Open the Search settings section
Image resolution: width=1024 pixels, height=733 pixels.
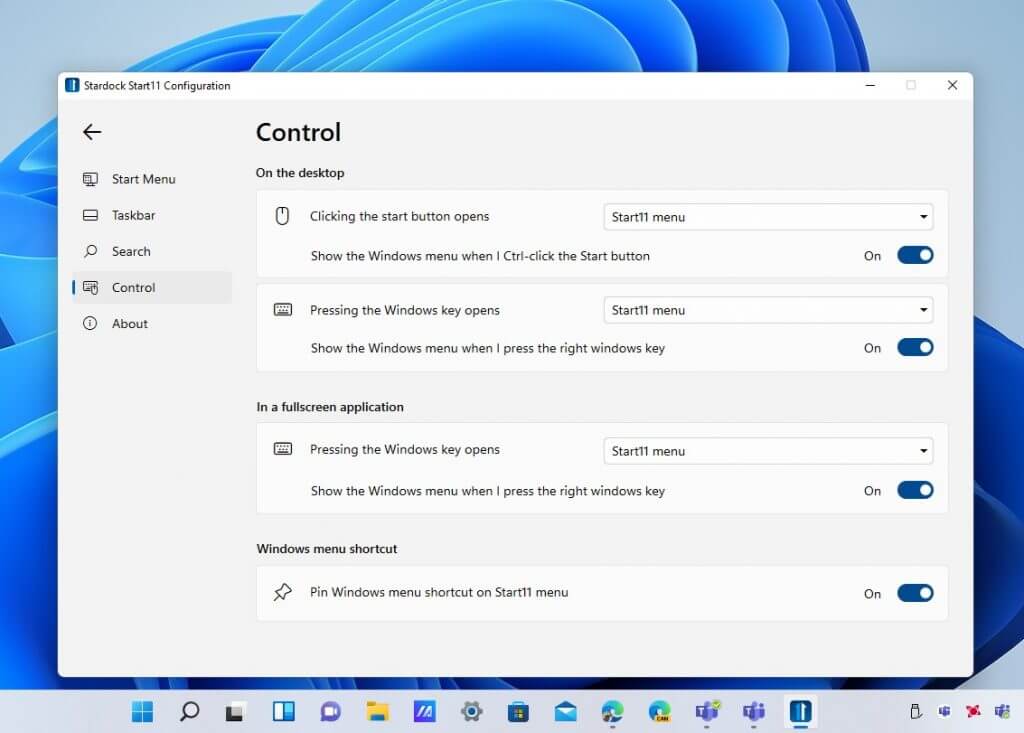click(152, 252)
